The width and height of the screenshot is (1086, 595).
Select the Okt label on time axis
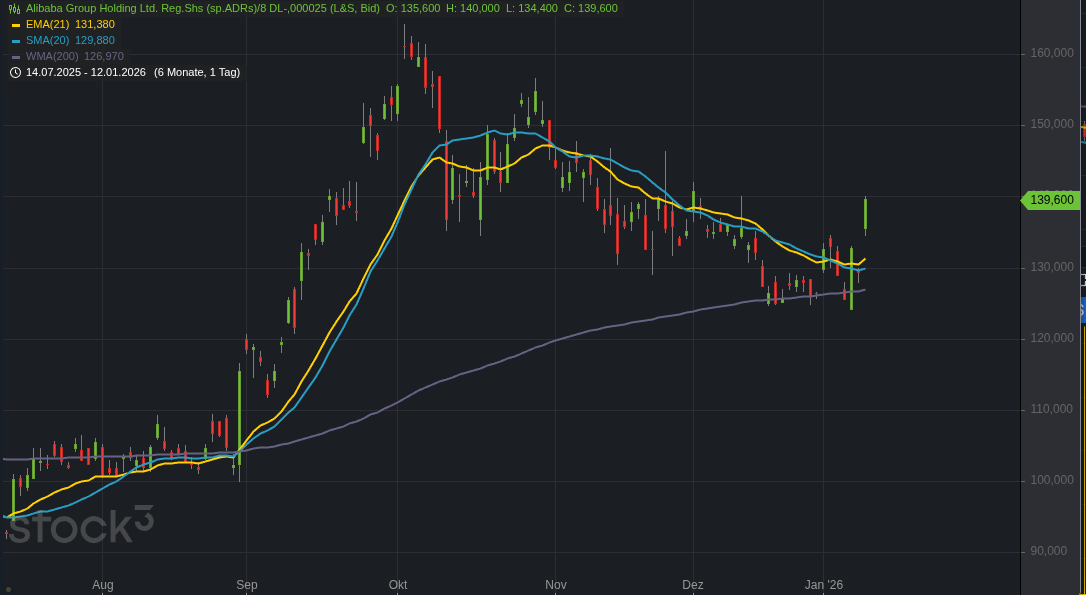pyautogui.click(x=398, y=585)
